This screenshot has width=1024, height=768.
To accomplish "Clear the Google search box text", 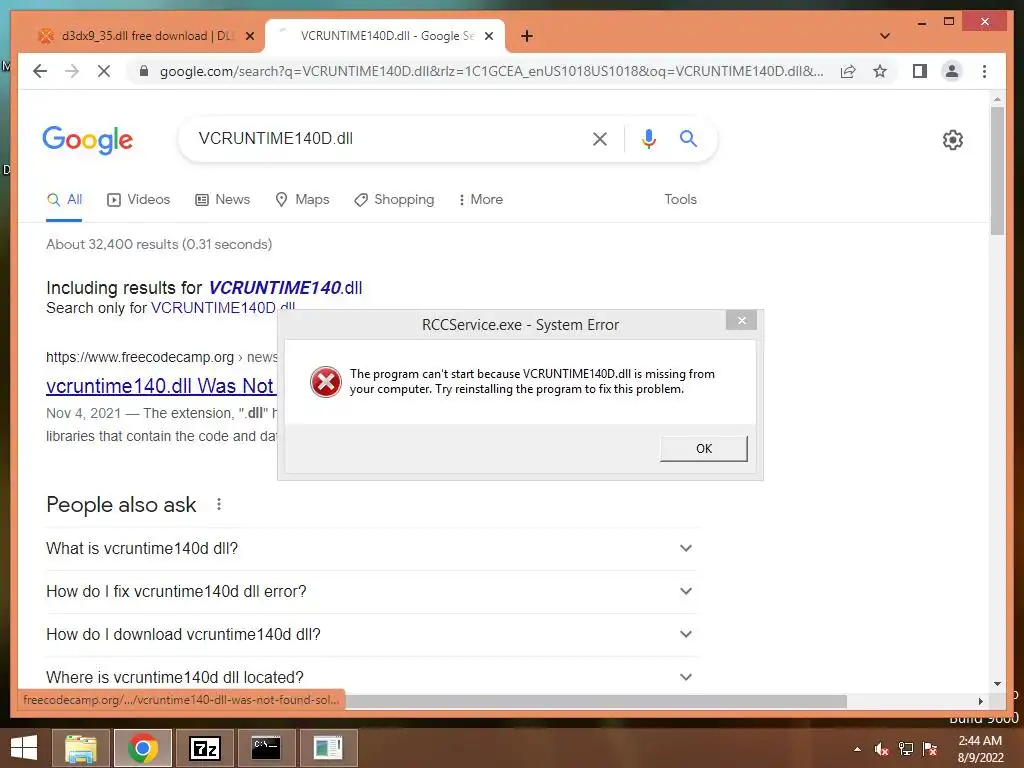I will coord(600,139).
